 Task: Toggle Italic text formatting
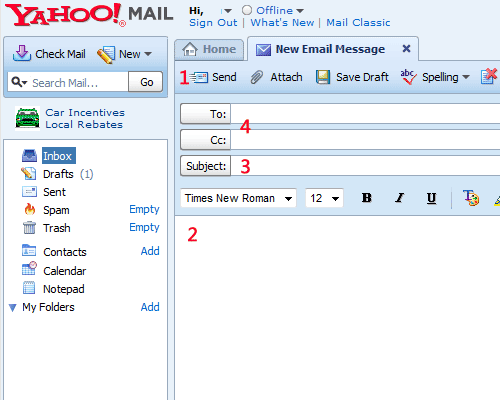[399, 198]
